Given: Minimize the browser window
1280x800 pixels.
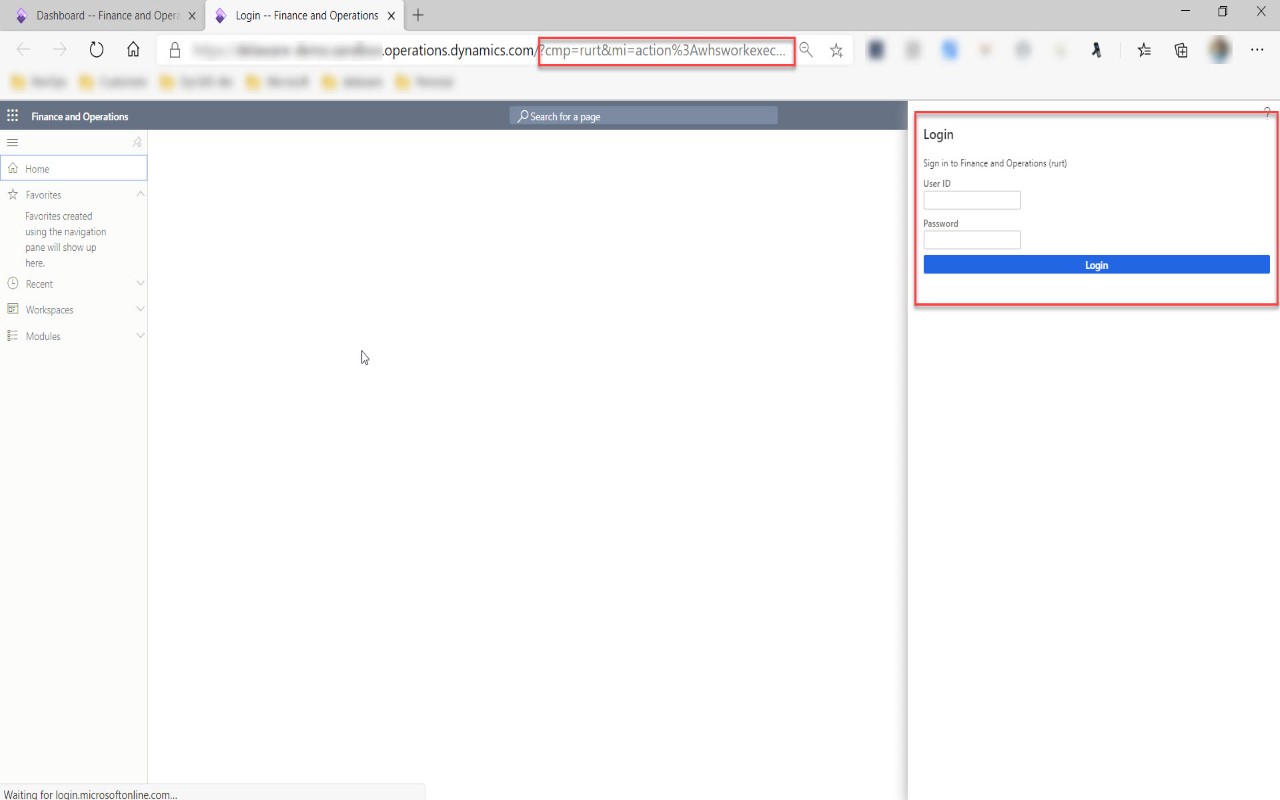Looking at the screenshot, I should click(x=1185, y=12).
